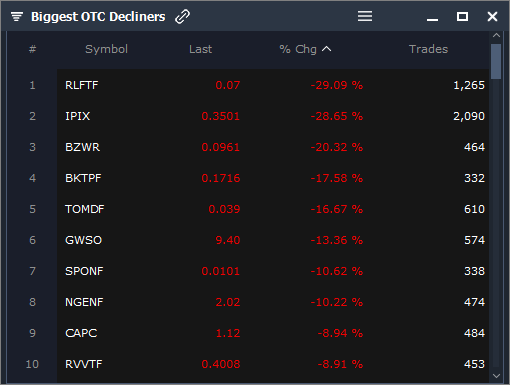Close the Biggest OTC Decliners window

(x=492, y=16)
